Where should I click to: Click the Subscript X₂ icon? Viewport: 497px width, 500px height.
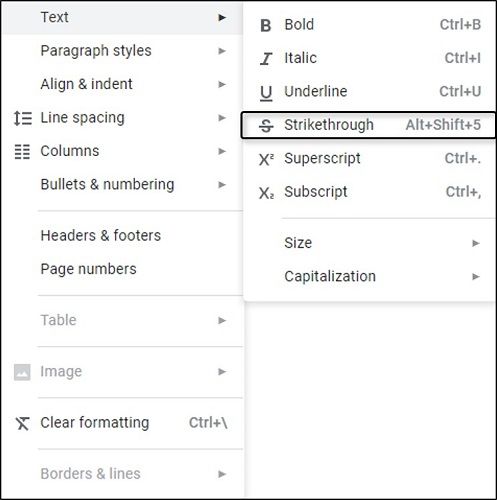tap(266, 193)
